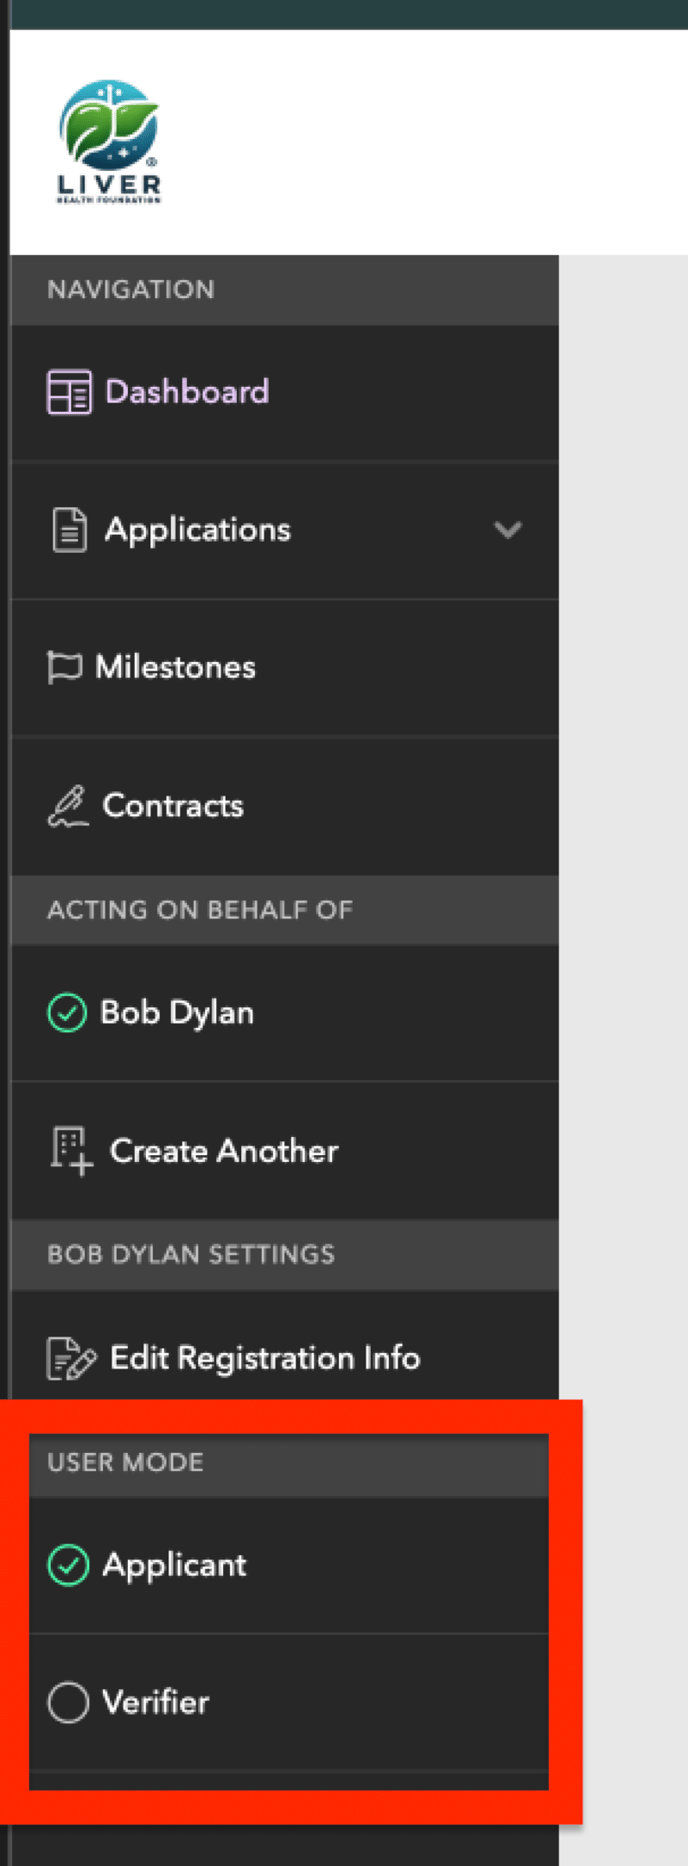This screenshot has height=1866, width=688.
Task: Click the green checkmark beside Bob Dylan
Action: (x=67, y=1013)
